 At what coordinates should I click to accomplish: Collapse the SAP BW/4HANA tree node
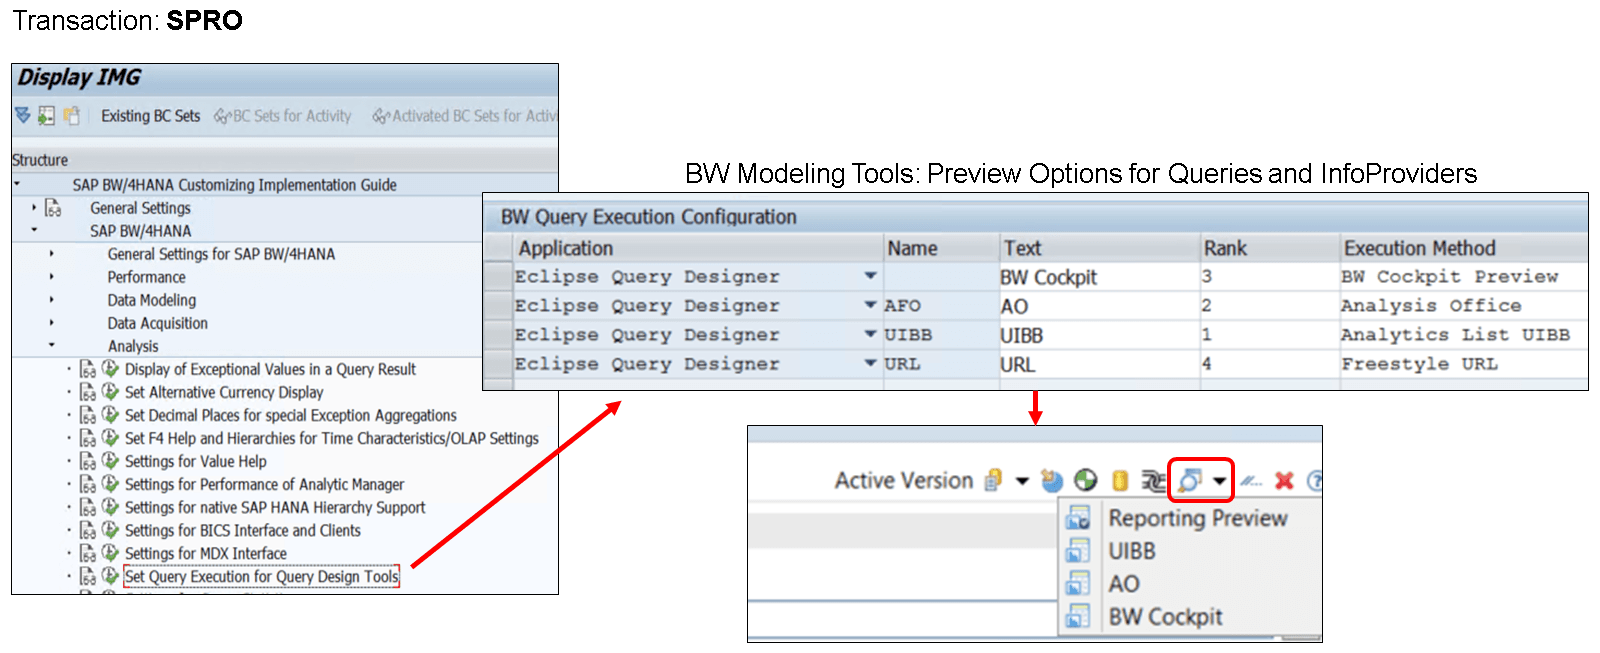[x=34, y=230]
